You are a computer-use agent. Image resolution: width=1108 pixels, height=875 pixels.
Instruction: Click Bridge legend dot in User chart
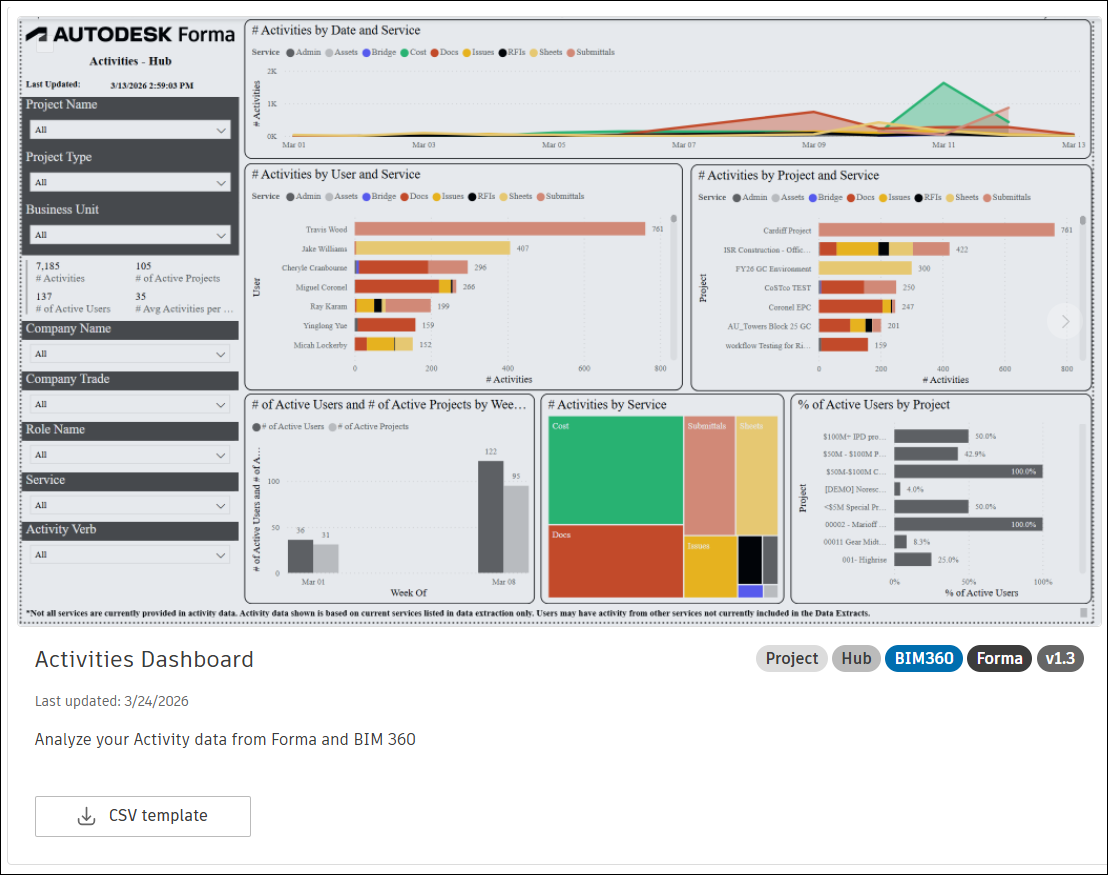[x=366, y=196]
